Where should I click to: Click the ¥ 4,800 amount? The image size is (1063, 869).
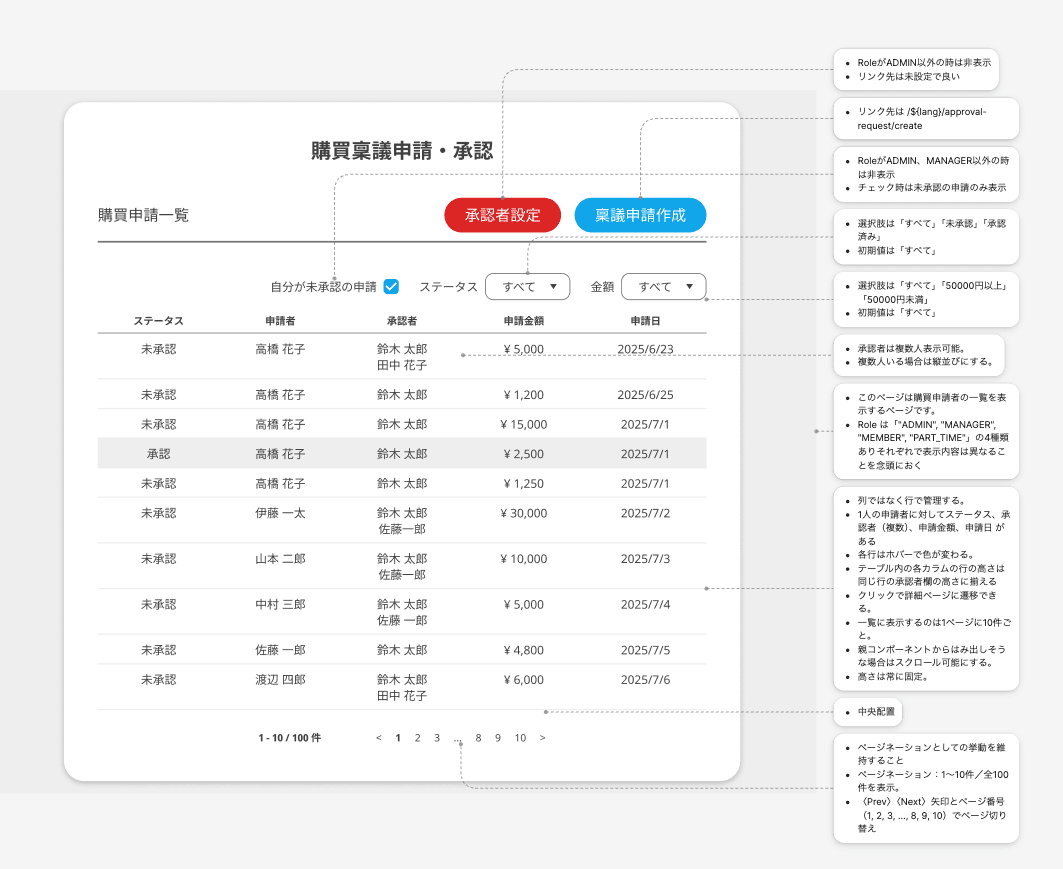pyautogui.click(x=523, y=650)
